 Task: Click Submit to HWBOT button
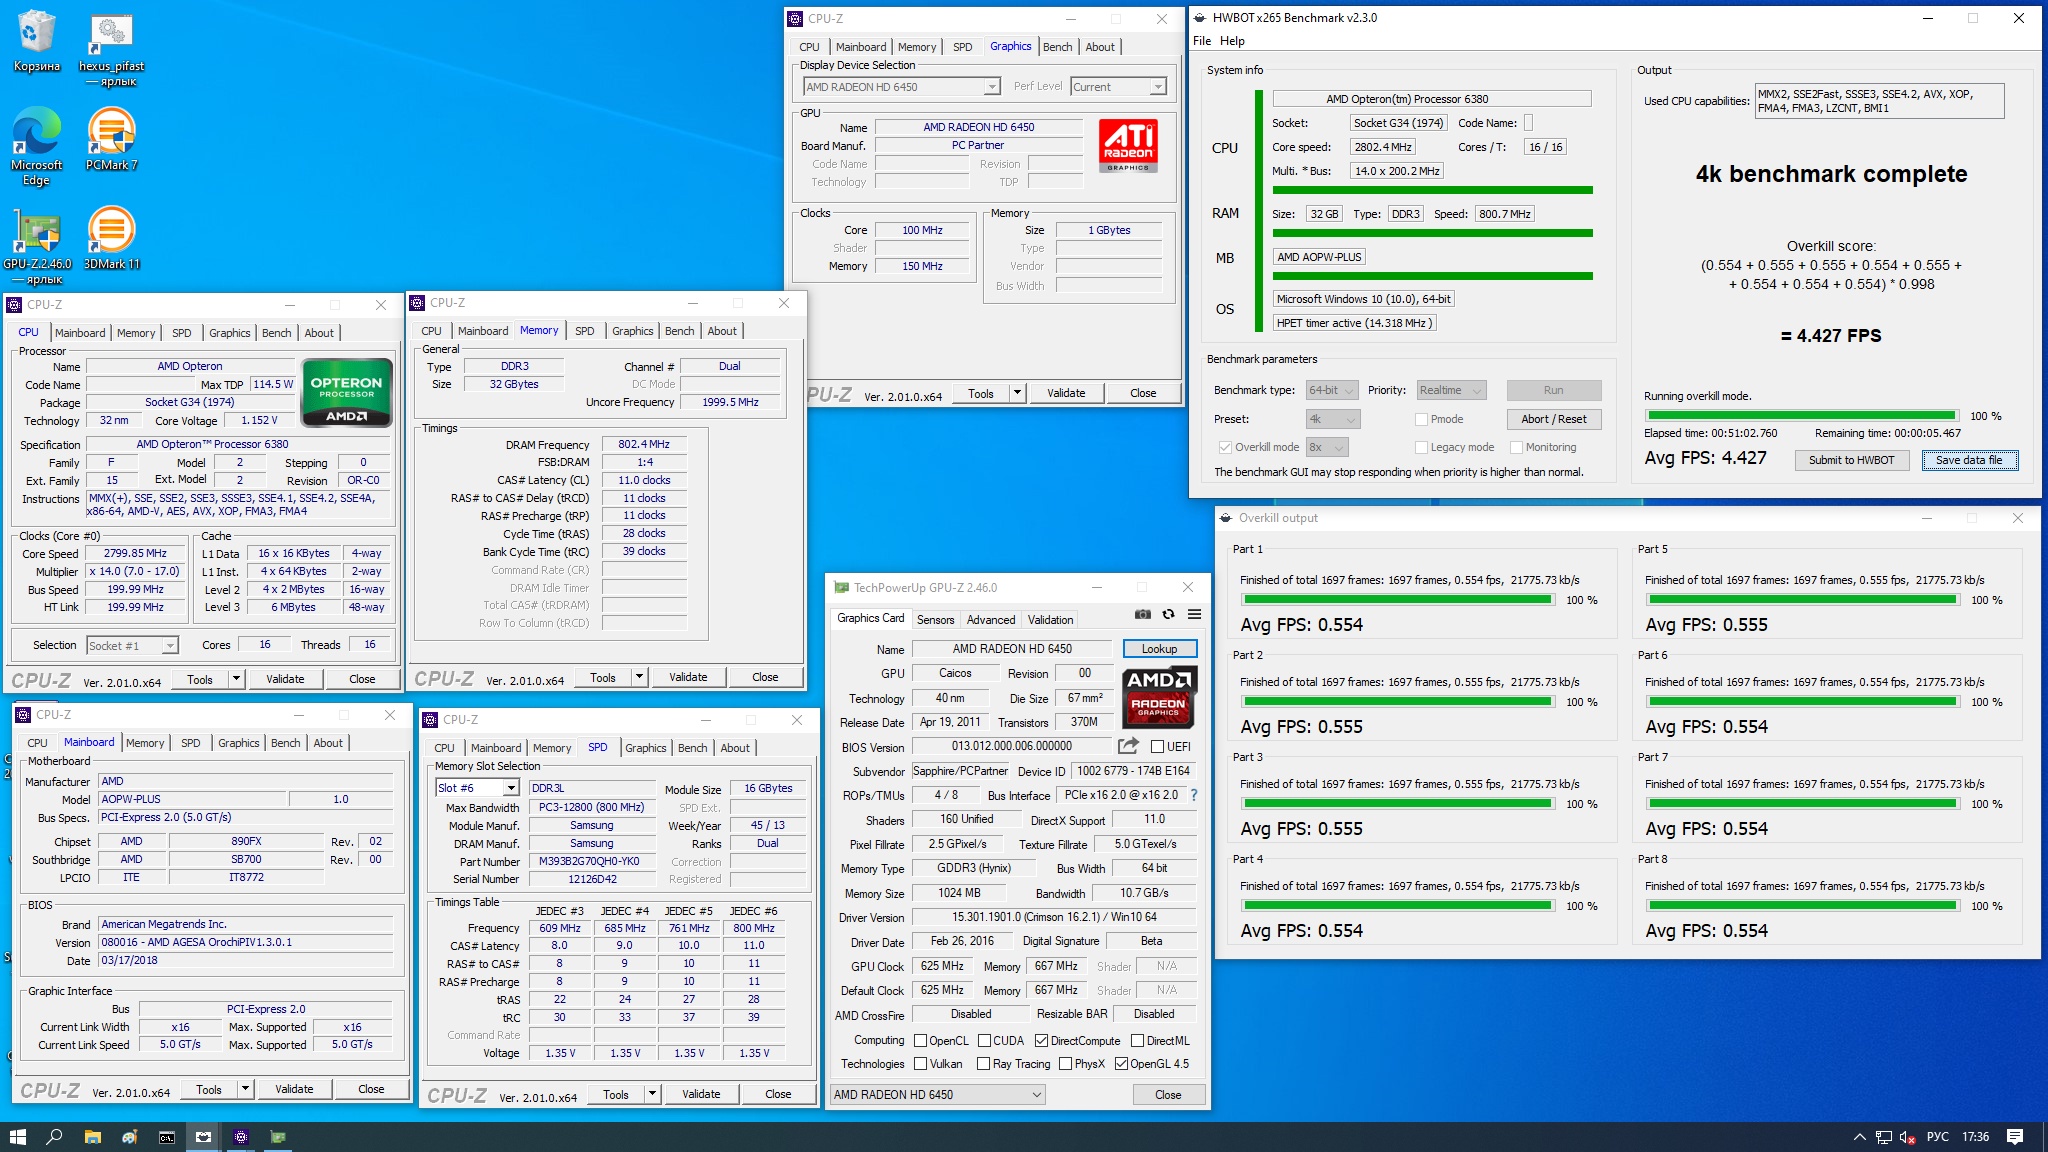1851,460
